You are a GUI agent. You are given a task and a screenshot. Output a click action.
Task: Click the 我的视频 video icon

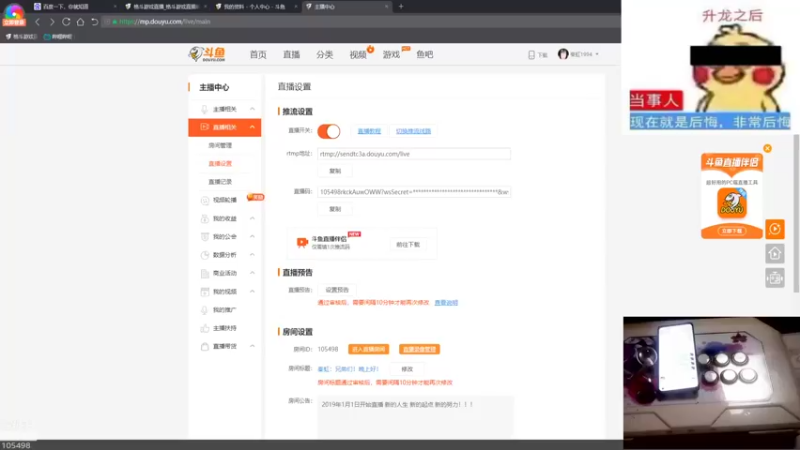[205, 292]
